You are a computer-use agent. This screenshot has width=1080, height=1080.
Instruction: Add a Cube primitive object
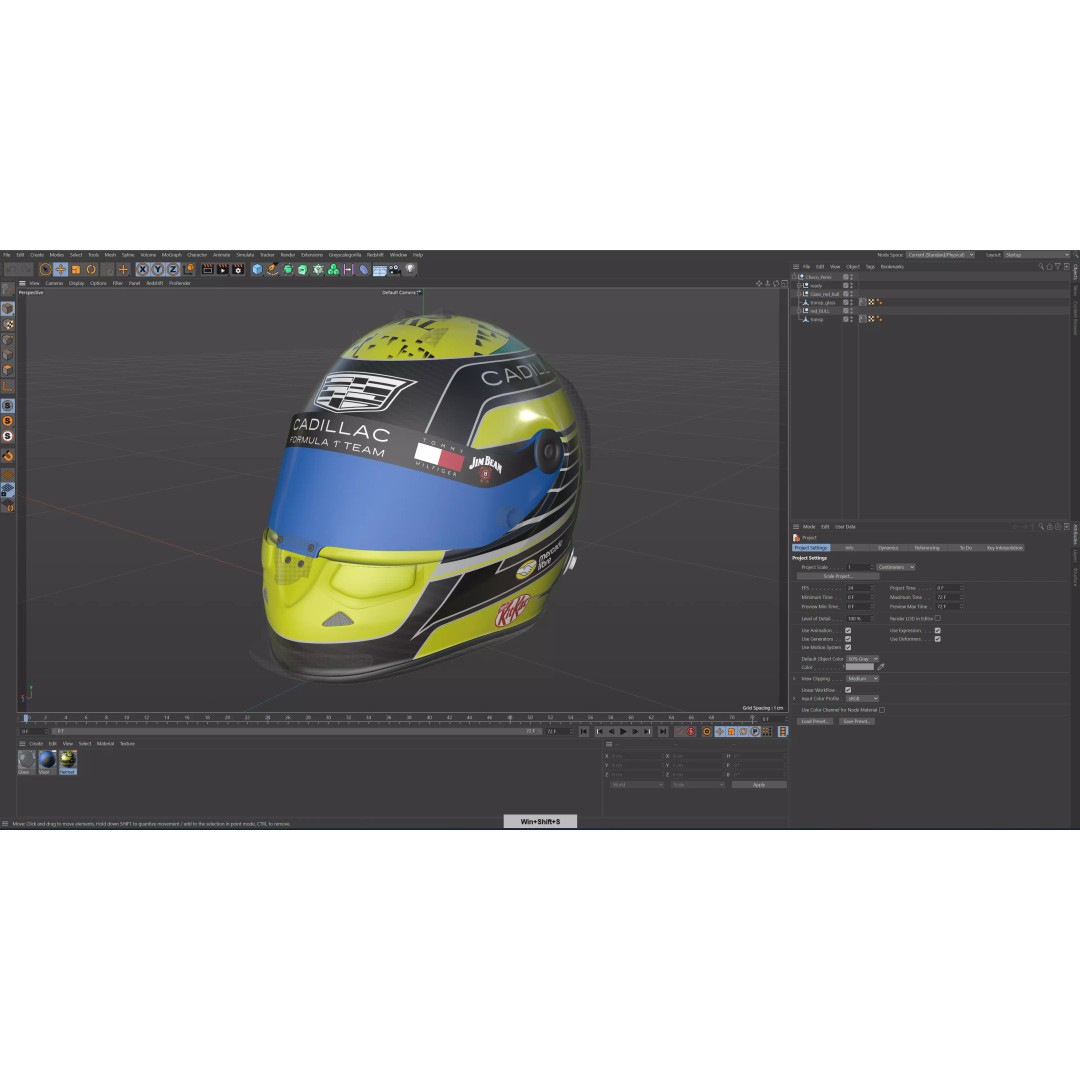tap(257, 269)
